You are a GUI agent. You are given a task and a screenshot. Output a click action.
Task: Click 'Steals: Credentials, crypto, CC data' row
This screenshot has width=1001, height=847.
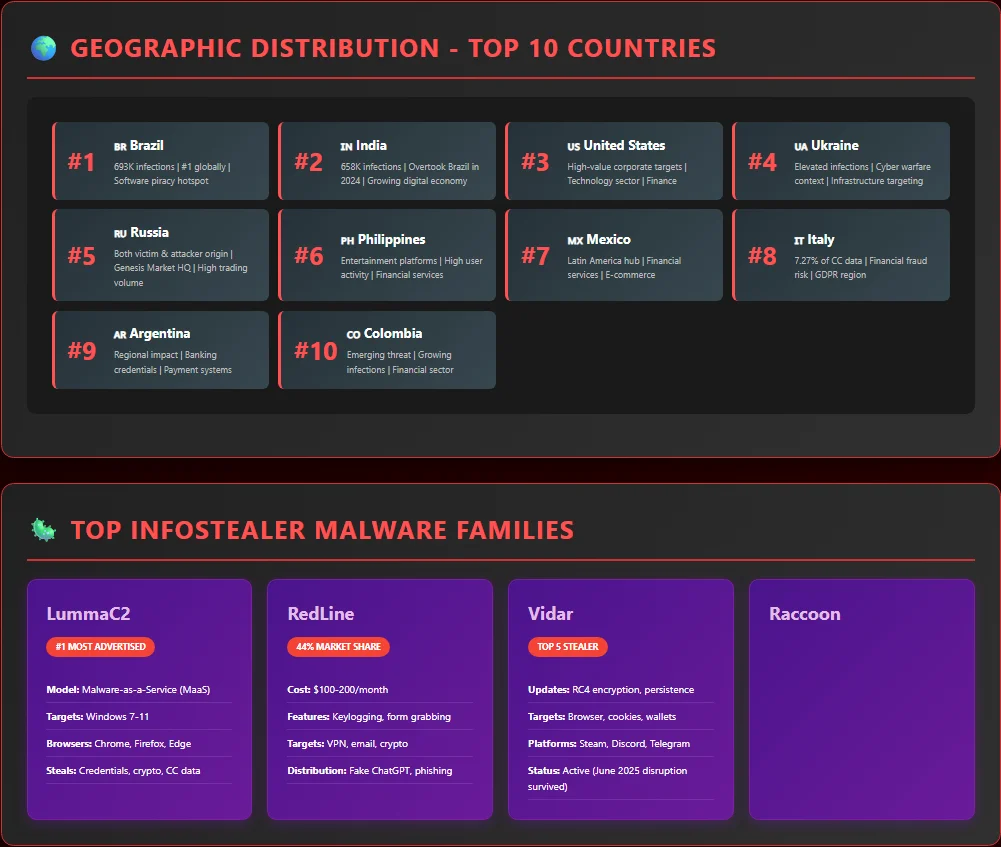(x=139, y=770)
